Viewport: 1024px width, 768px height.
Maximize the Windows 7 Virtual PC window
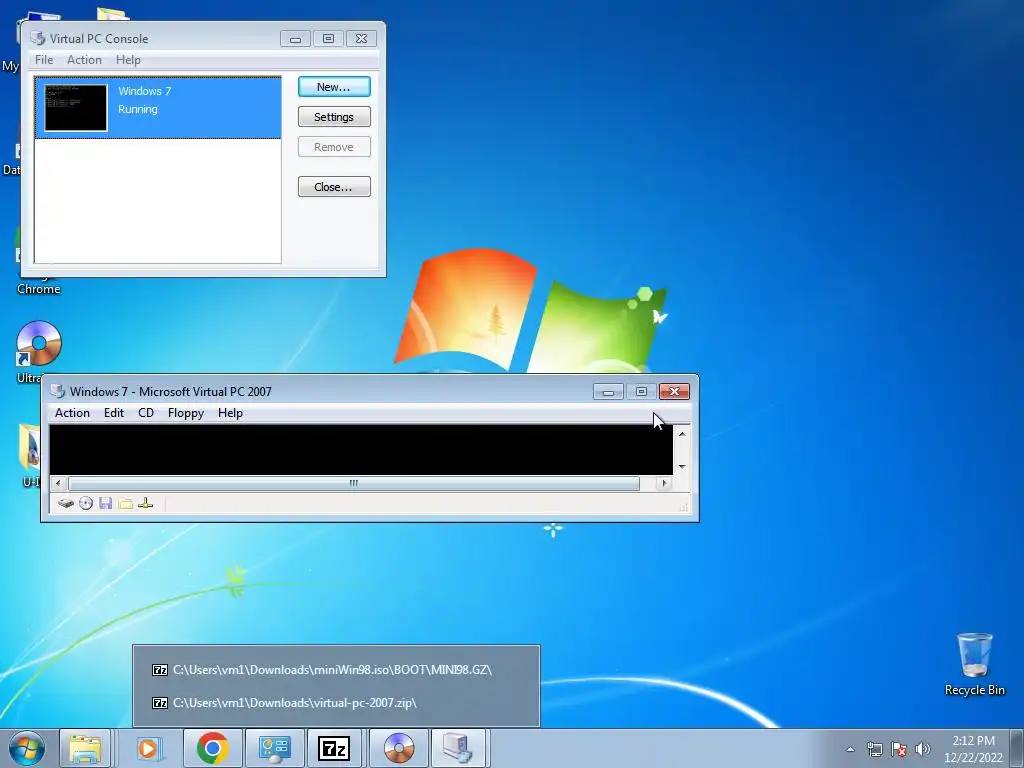tap(641, 391)
